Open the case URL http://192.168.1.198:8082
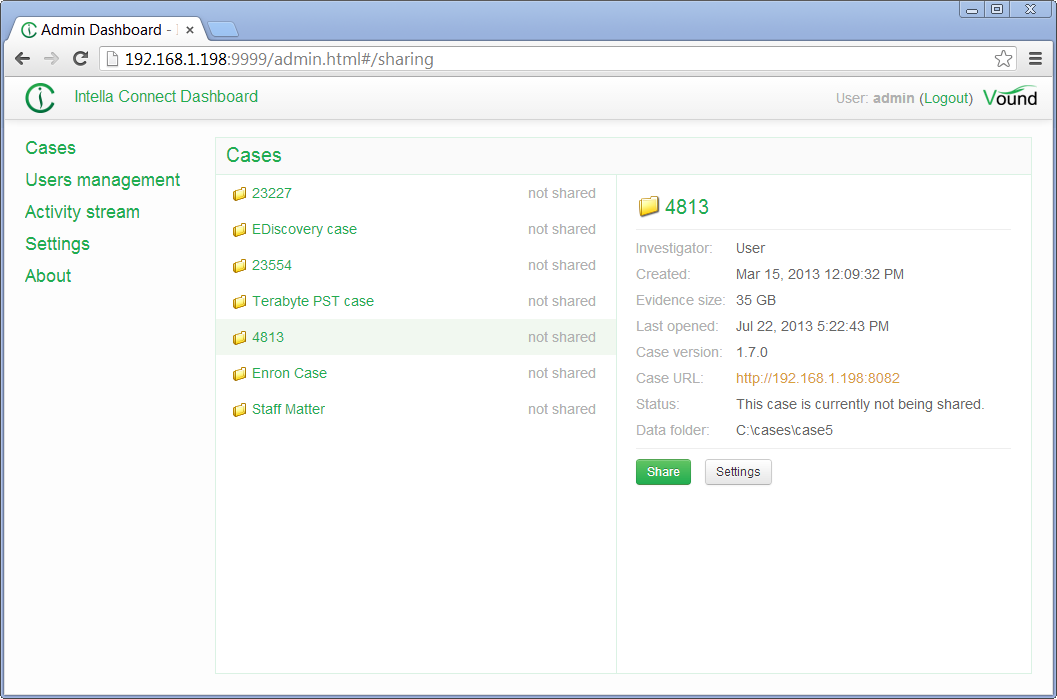Image resolution: width=1057 pixels, height=699 pixels. (x=817, y=378)
